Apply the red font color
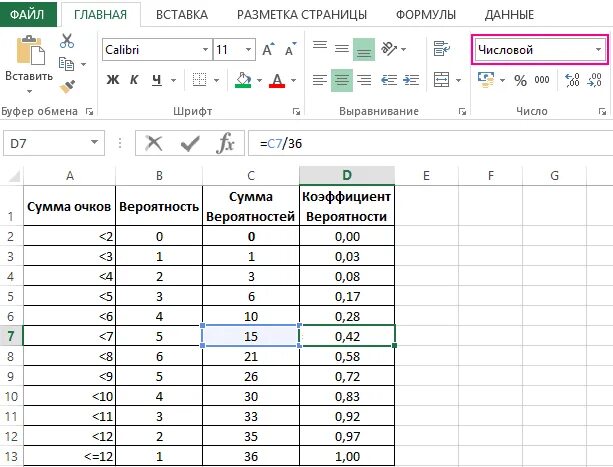Image resolution: width=613 pixels, height=467 pixels. click(x=277, y=80)
